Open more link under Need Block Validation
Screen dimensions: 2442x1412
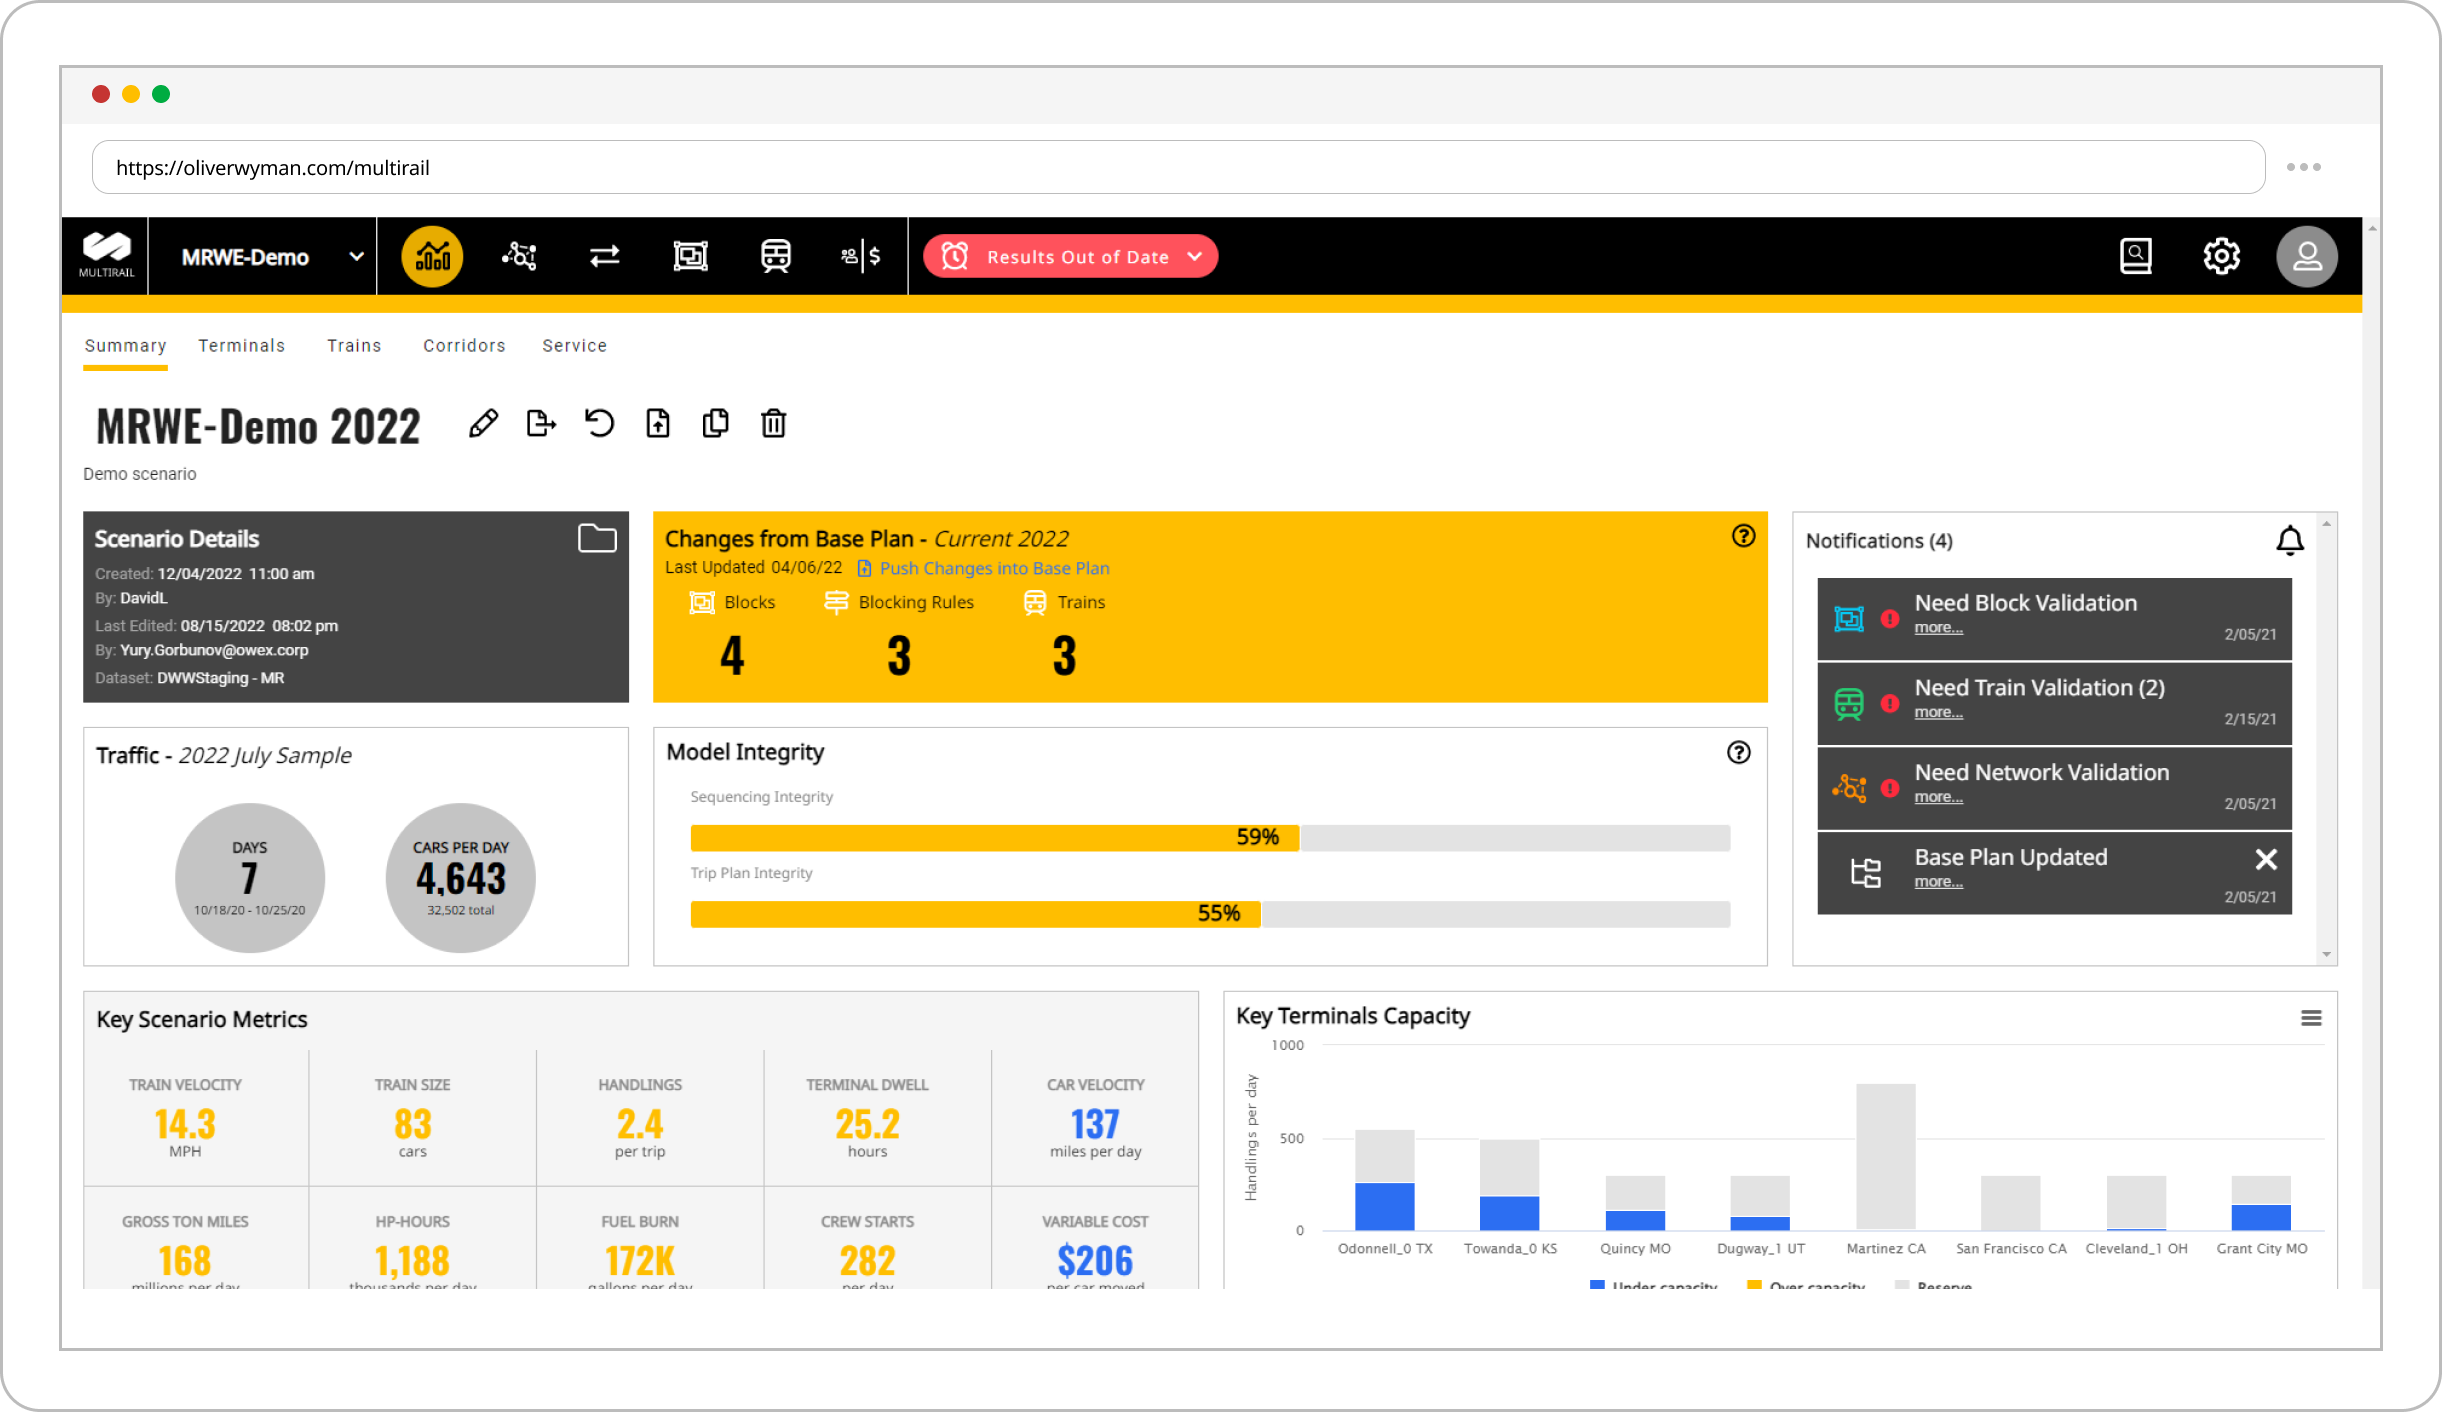1938,628
